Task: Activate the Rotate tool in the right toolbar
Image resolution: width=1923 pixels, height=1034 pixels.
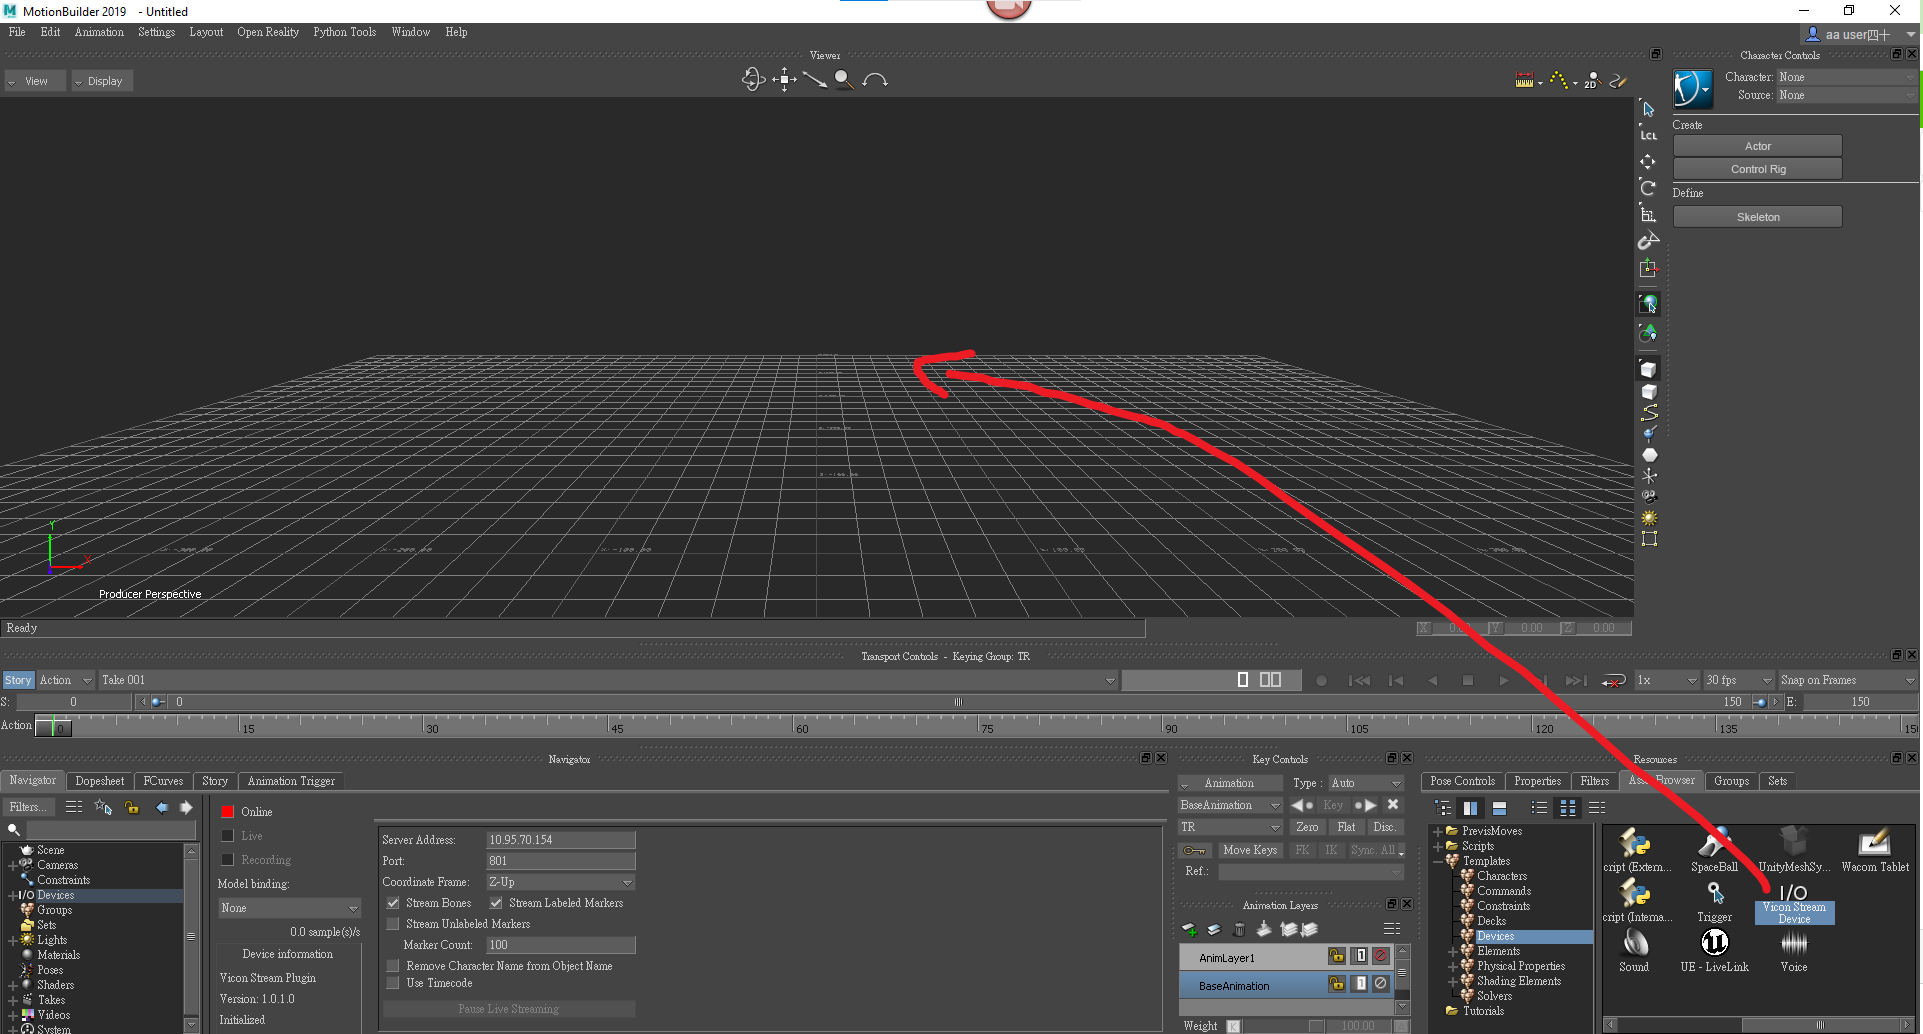Action: pos(1648,187)
